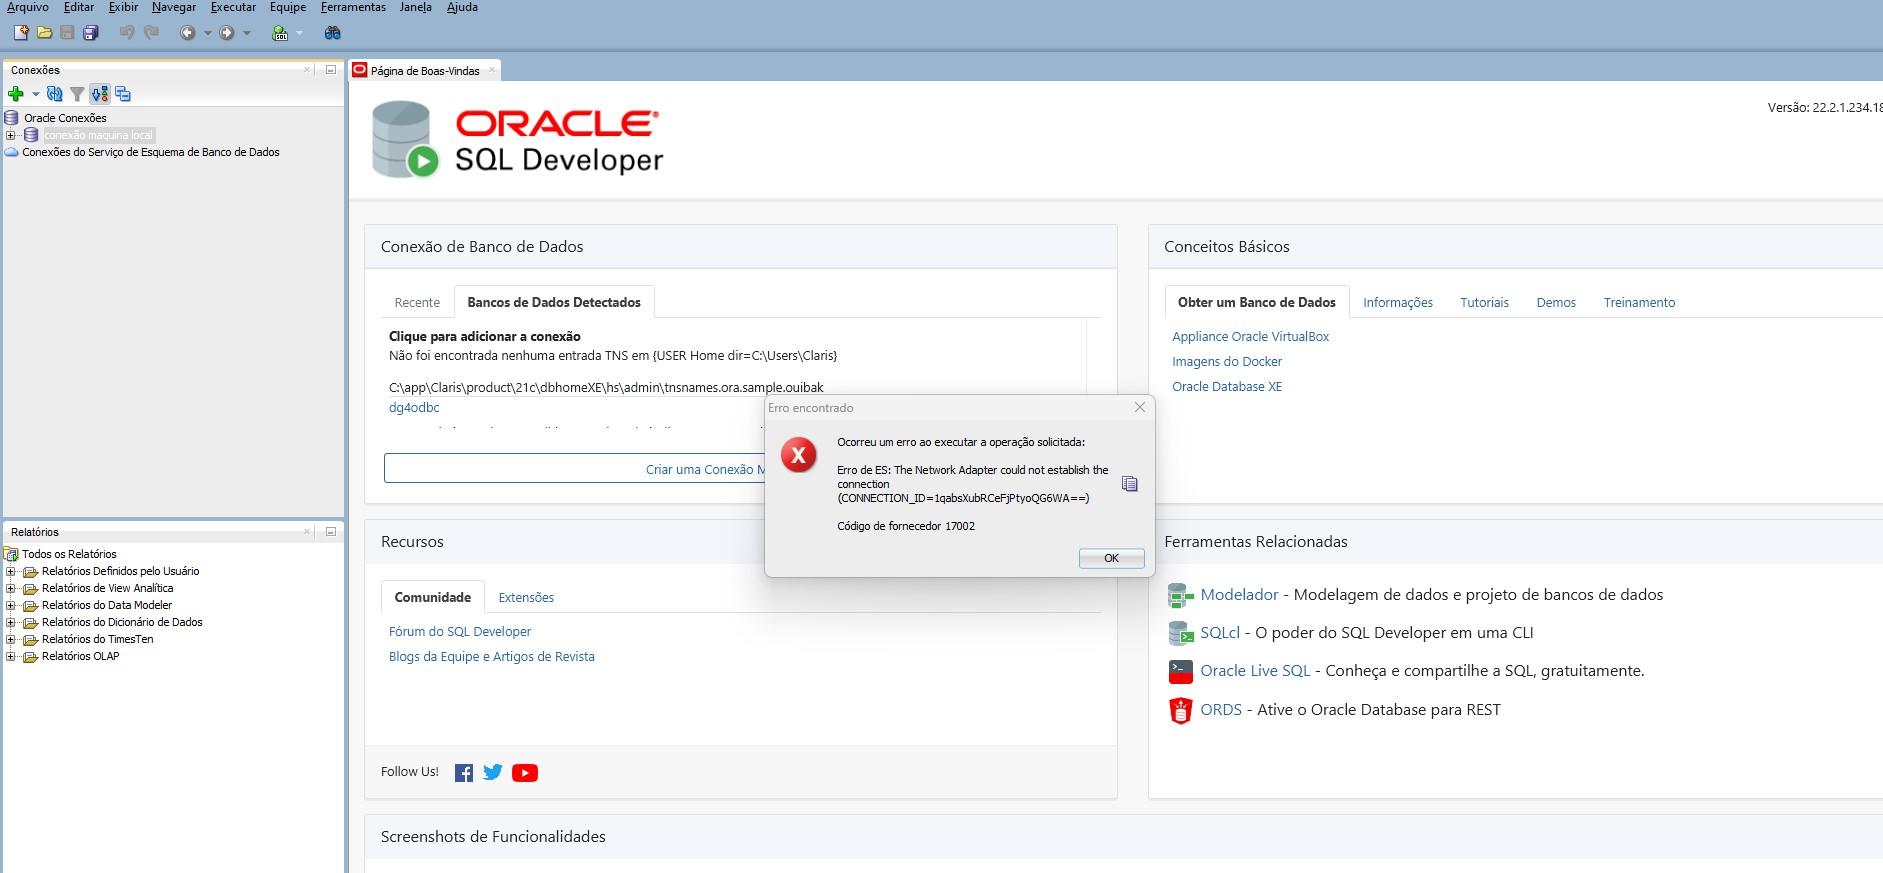
Task: Open the Editar menu
Action: point(79,7)
